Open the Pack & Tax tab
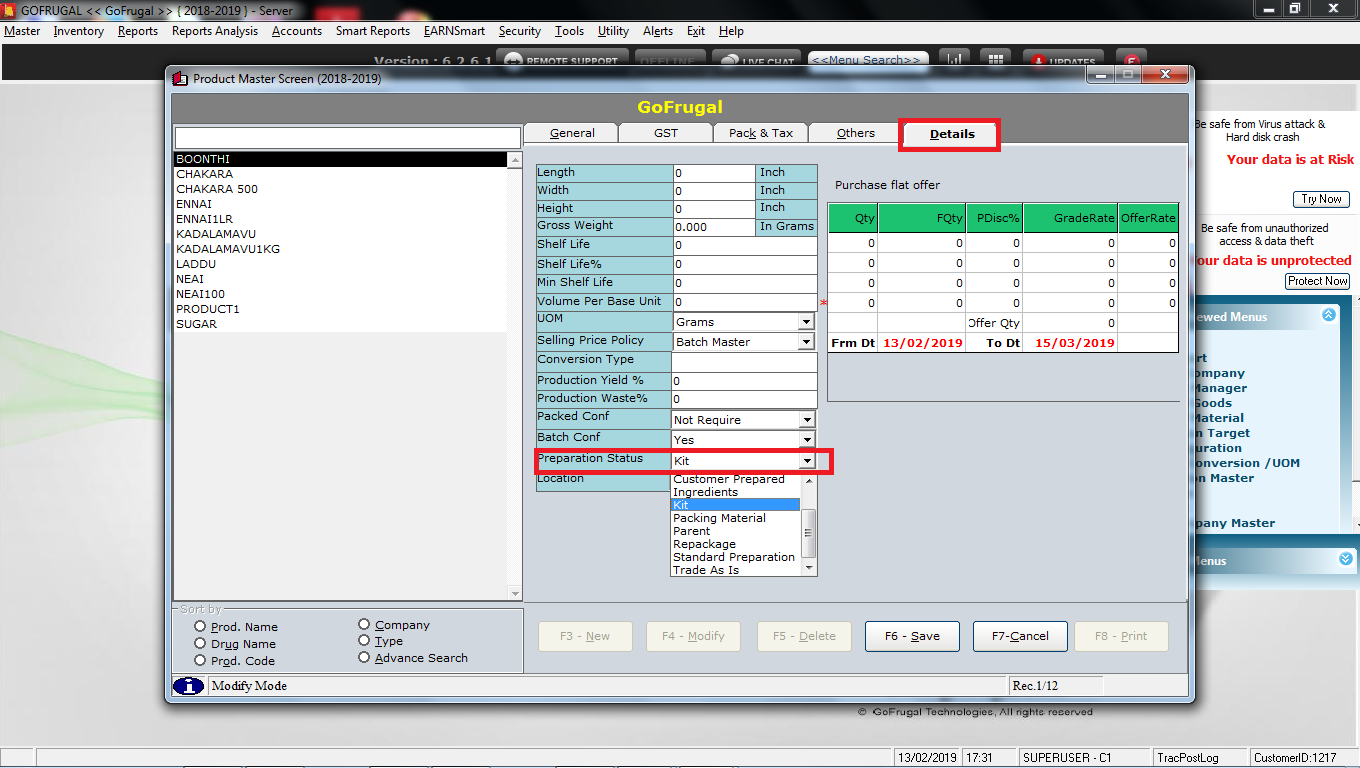 pos(761,133)
